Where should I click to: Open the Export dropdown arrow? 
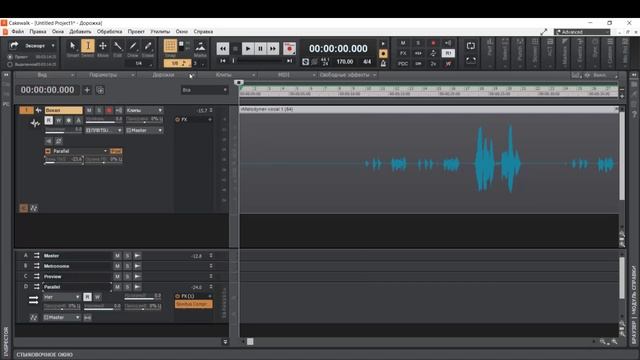[53, 46]
